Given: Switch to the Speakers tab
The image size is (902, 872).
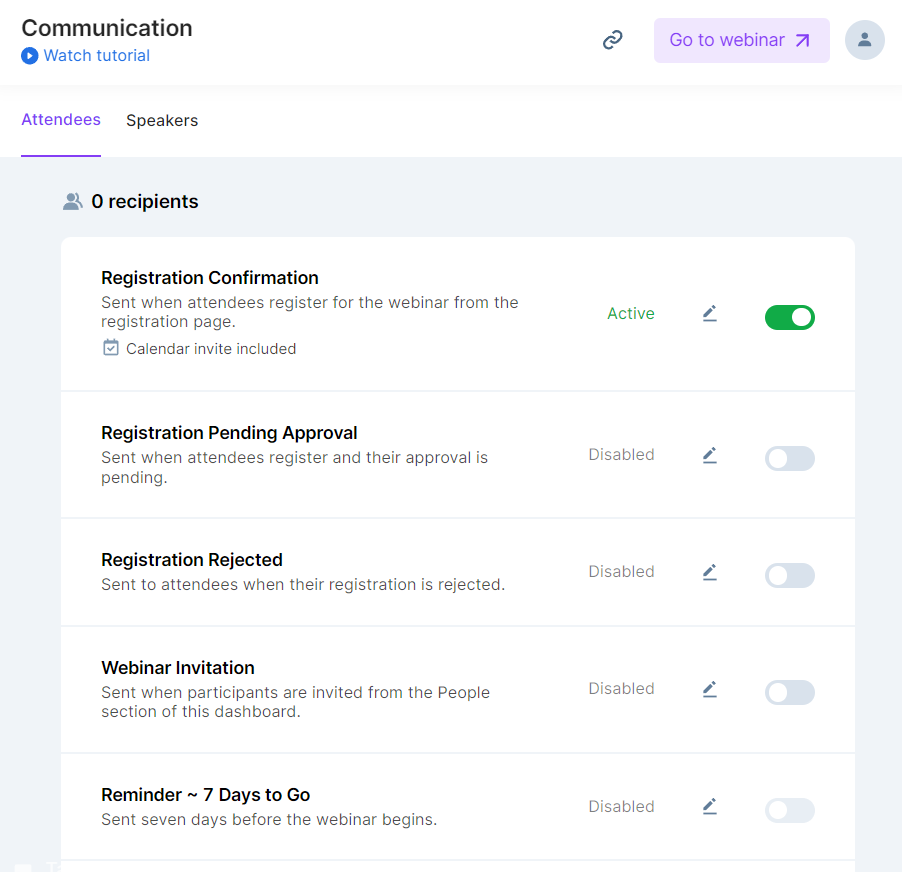Looking at the screenshot, I should pos(162,121).
